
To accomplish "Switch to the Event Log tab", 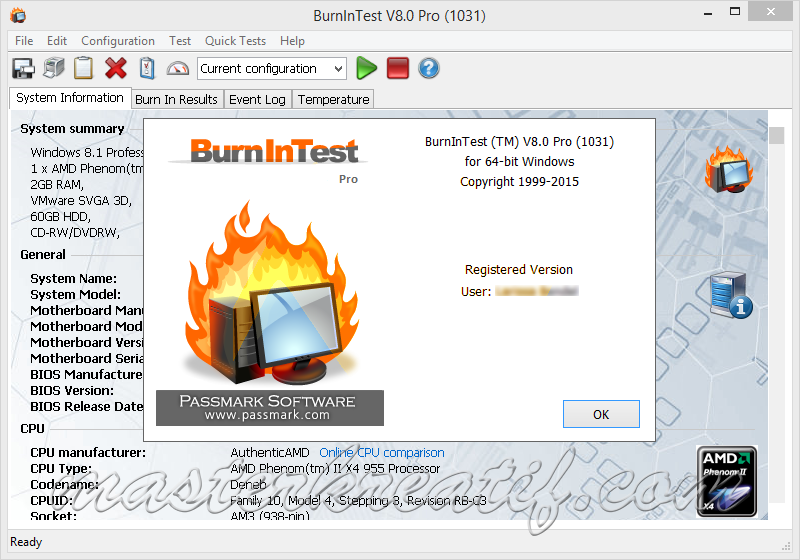I will pos(257,99).
